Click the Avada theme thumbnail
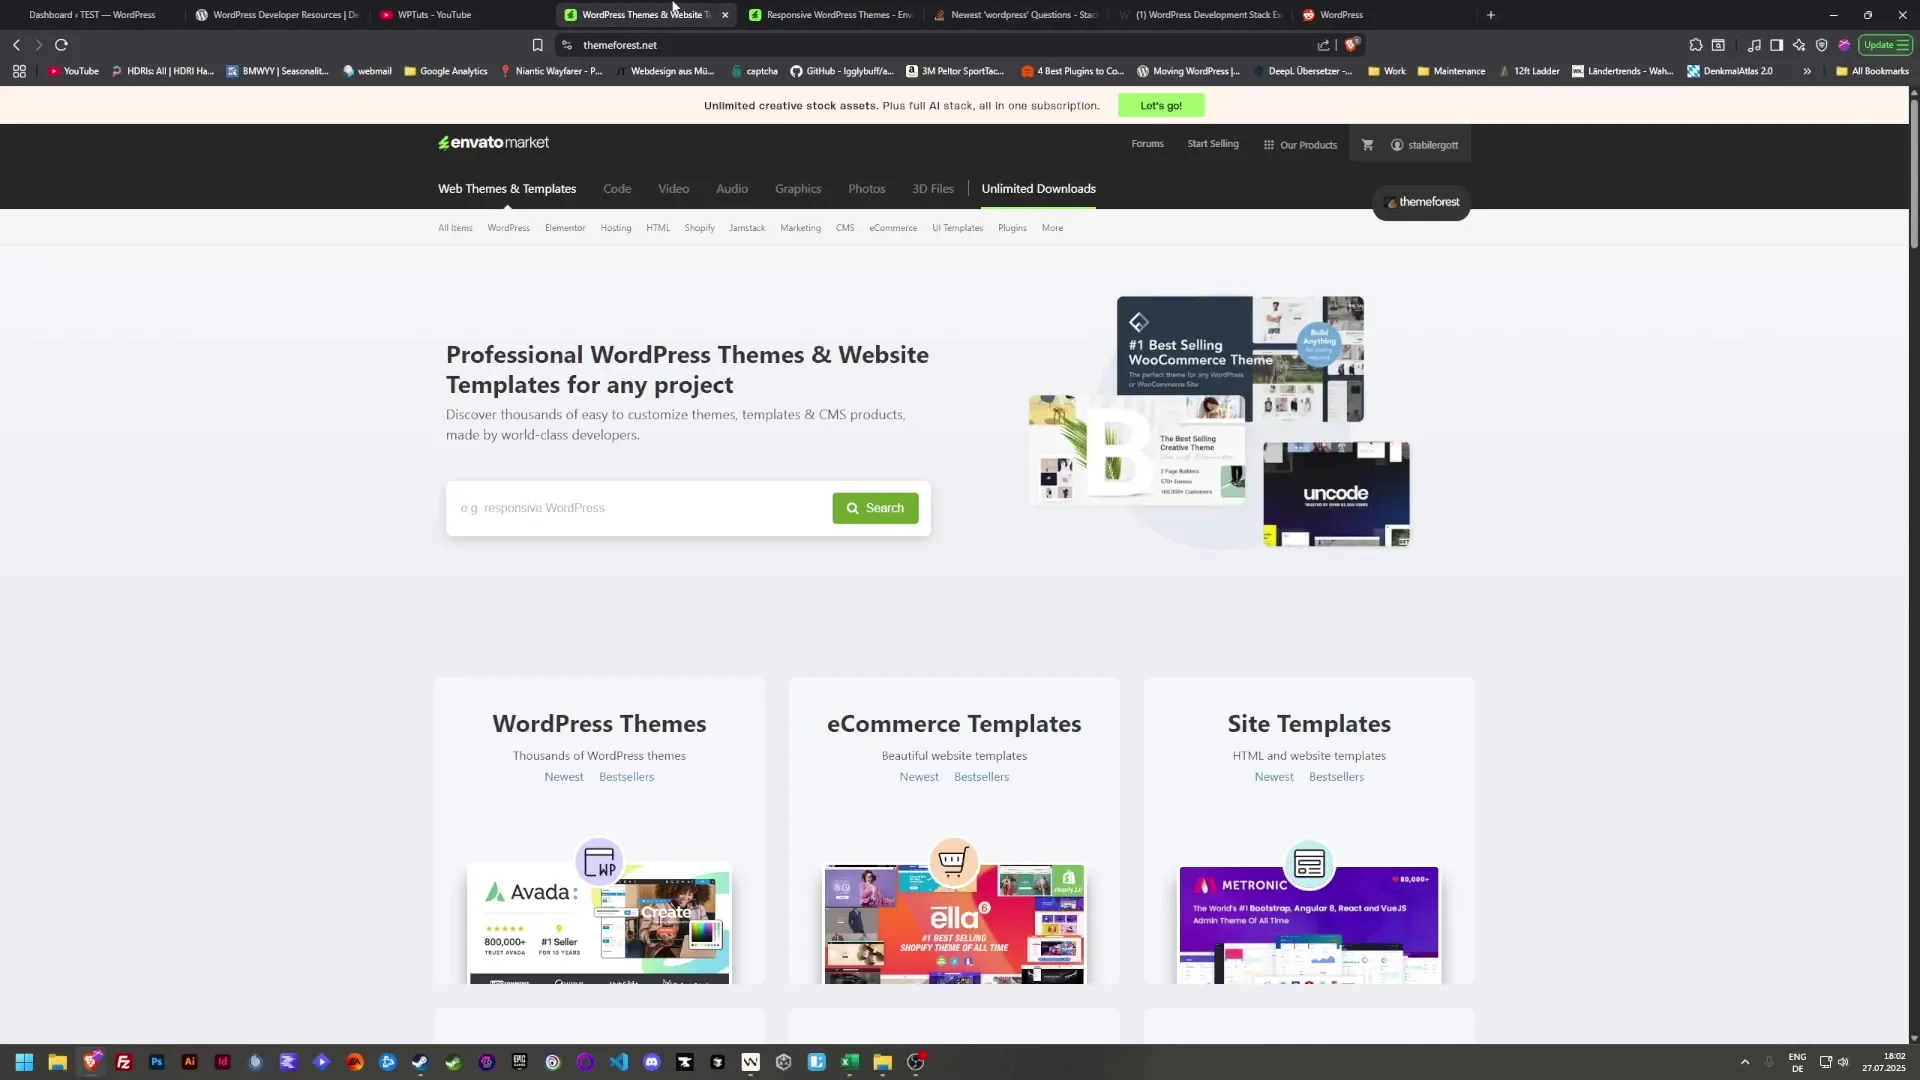Viewport: 1920px width, 1080px height. point(598,915)
